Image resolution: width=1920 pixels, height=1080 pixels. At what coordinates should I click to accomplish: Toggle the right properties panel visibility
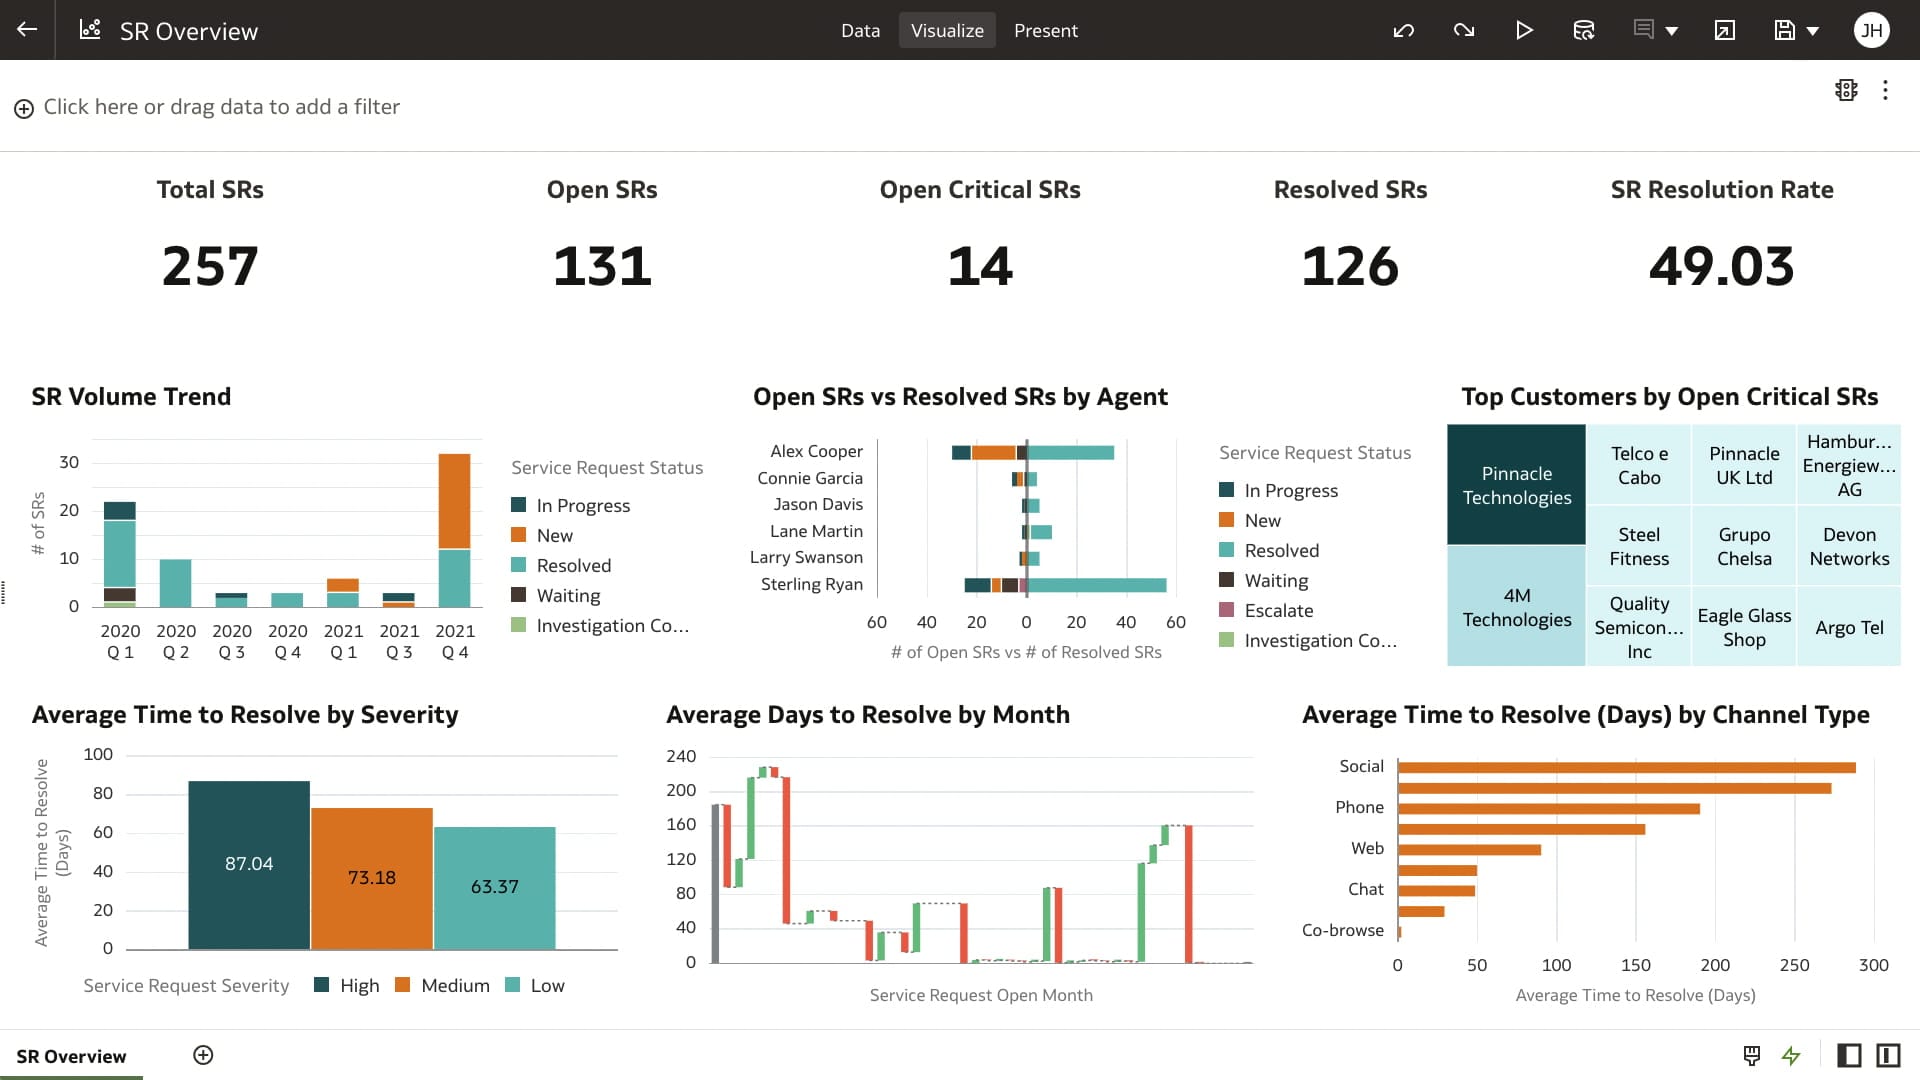point(1886,1056)
